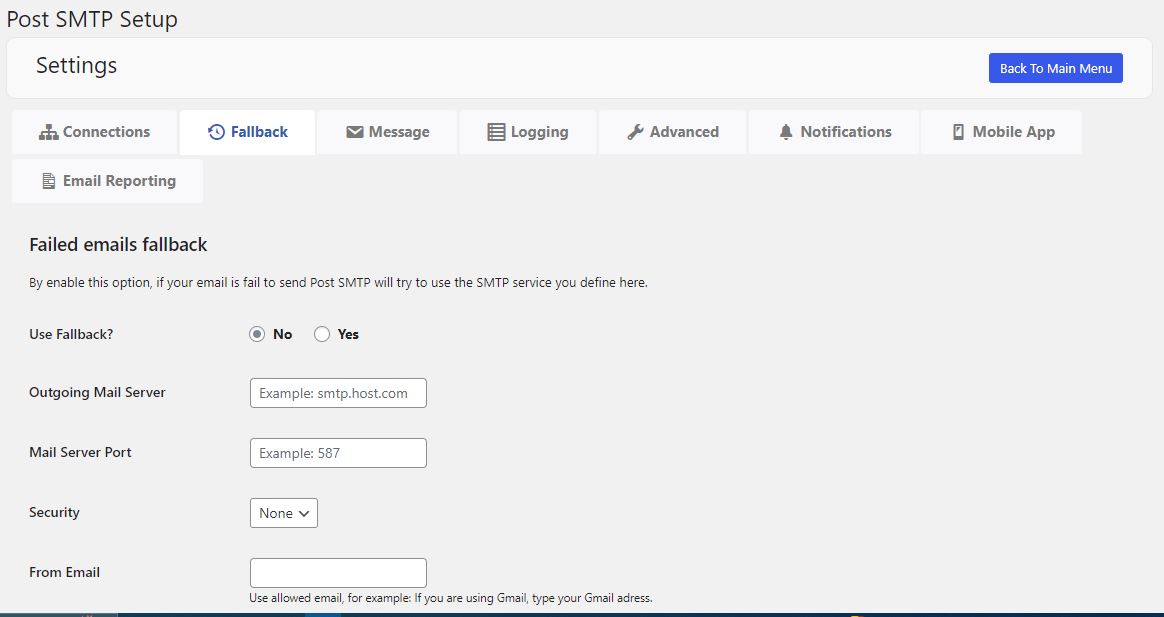This screenshot has height=617, width=1164.
Task: Enable fallback by selecting Yes
Action: click(x=322, y=334)
